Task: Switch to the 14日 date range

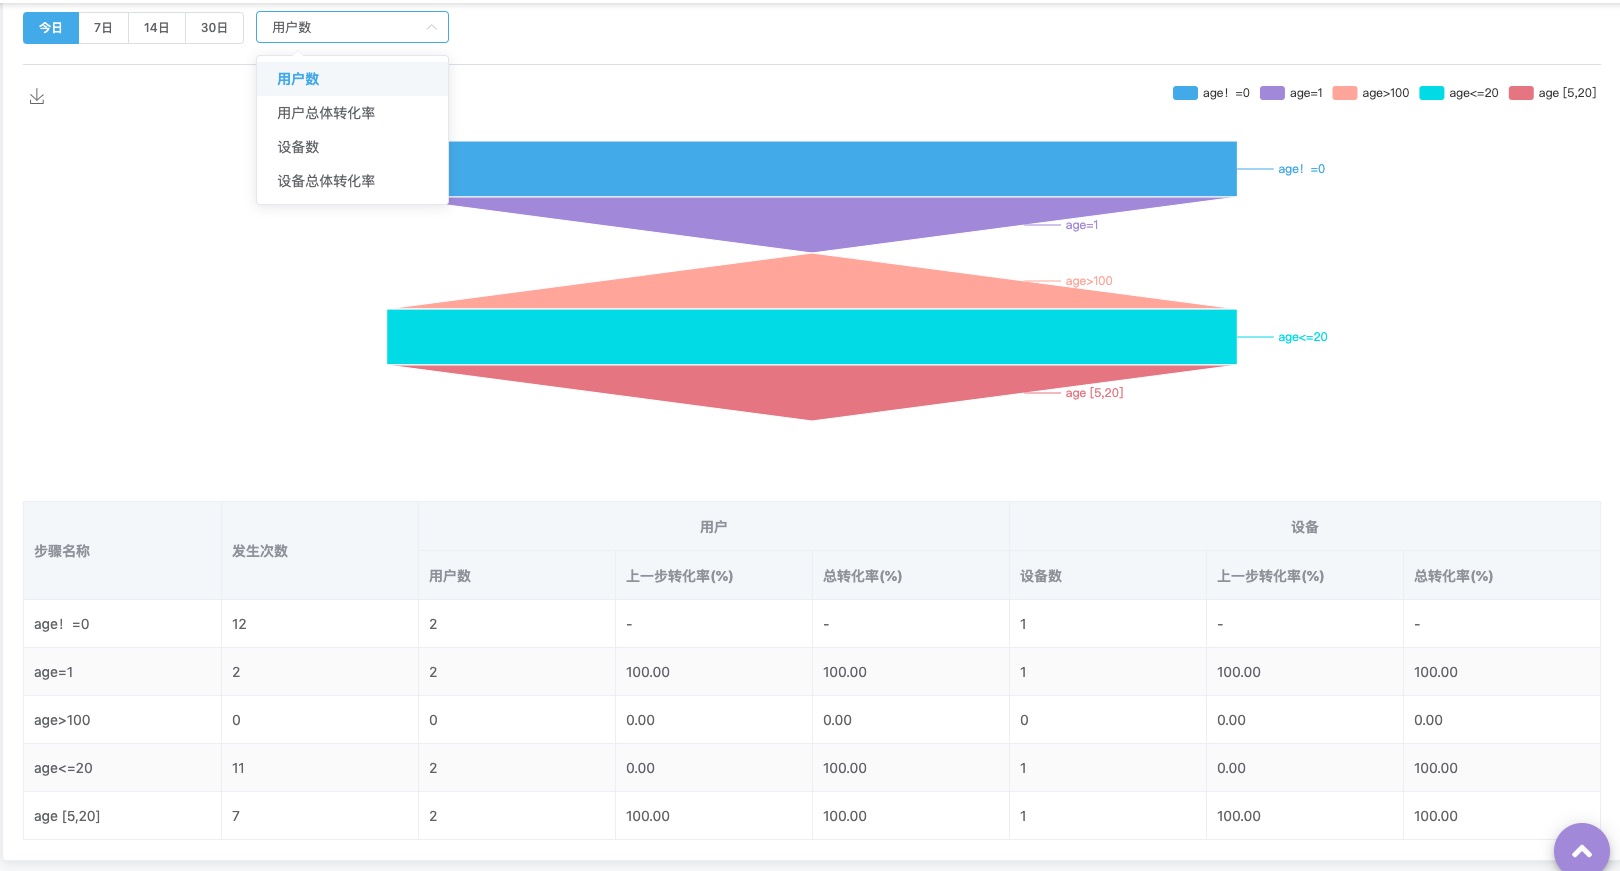Action: coord(156,28)
